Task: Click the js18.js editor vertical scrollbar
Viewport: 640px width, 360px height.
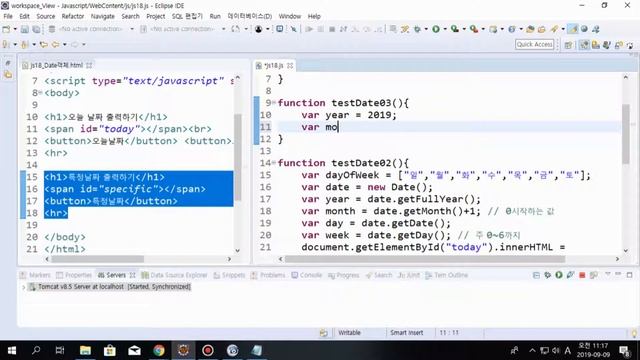Action: coord(626,133)
